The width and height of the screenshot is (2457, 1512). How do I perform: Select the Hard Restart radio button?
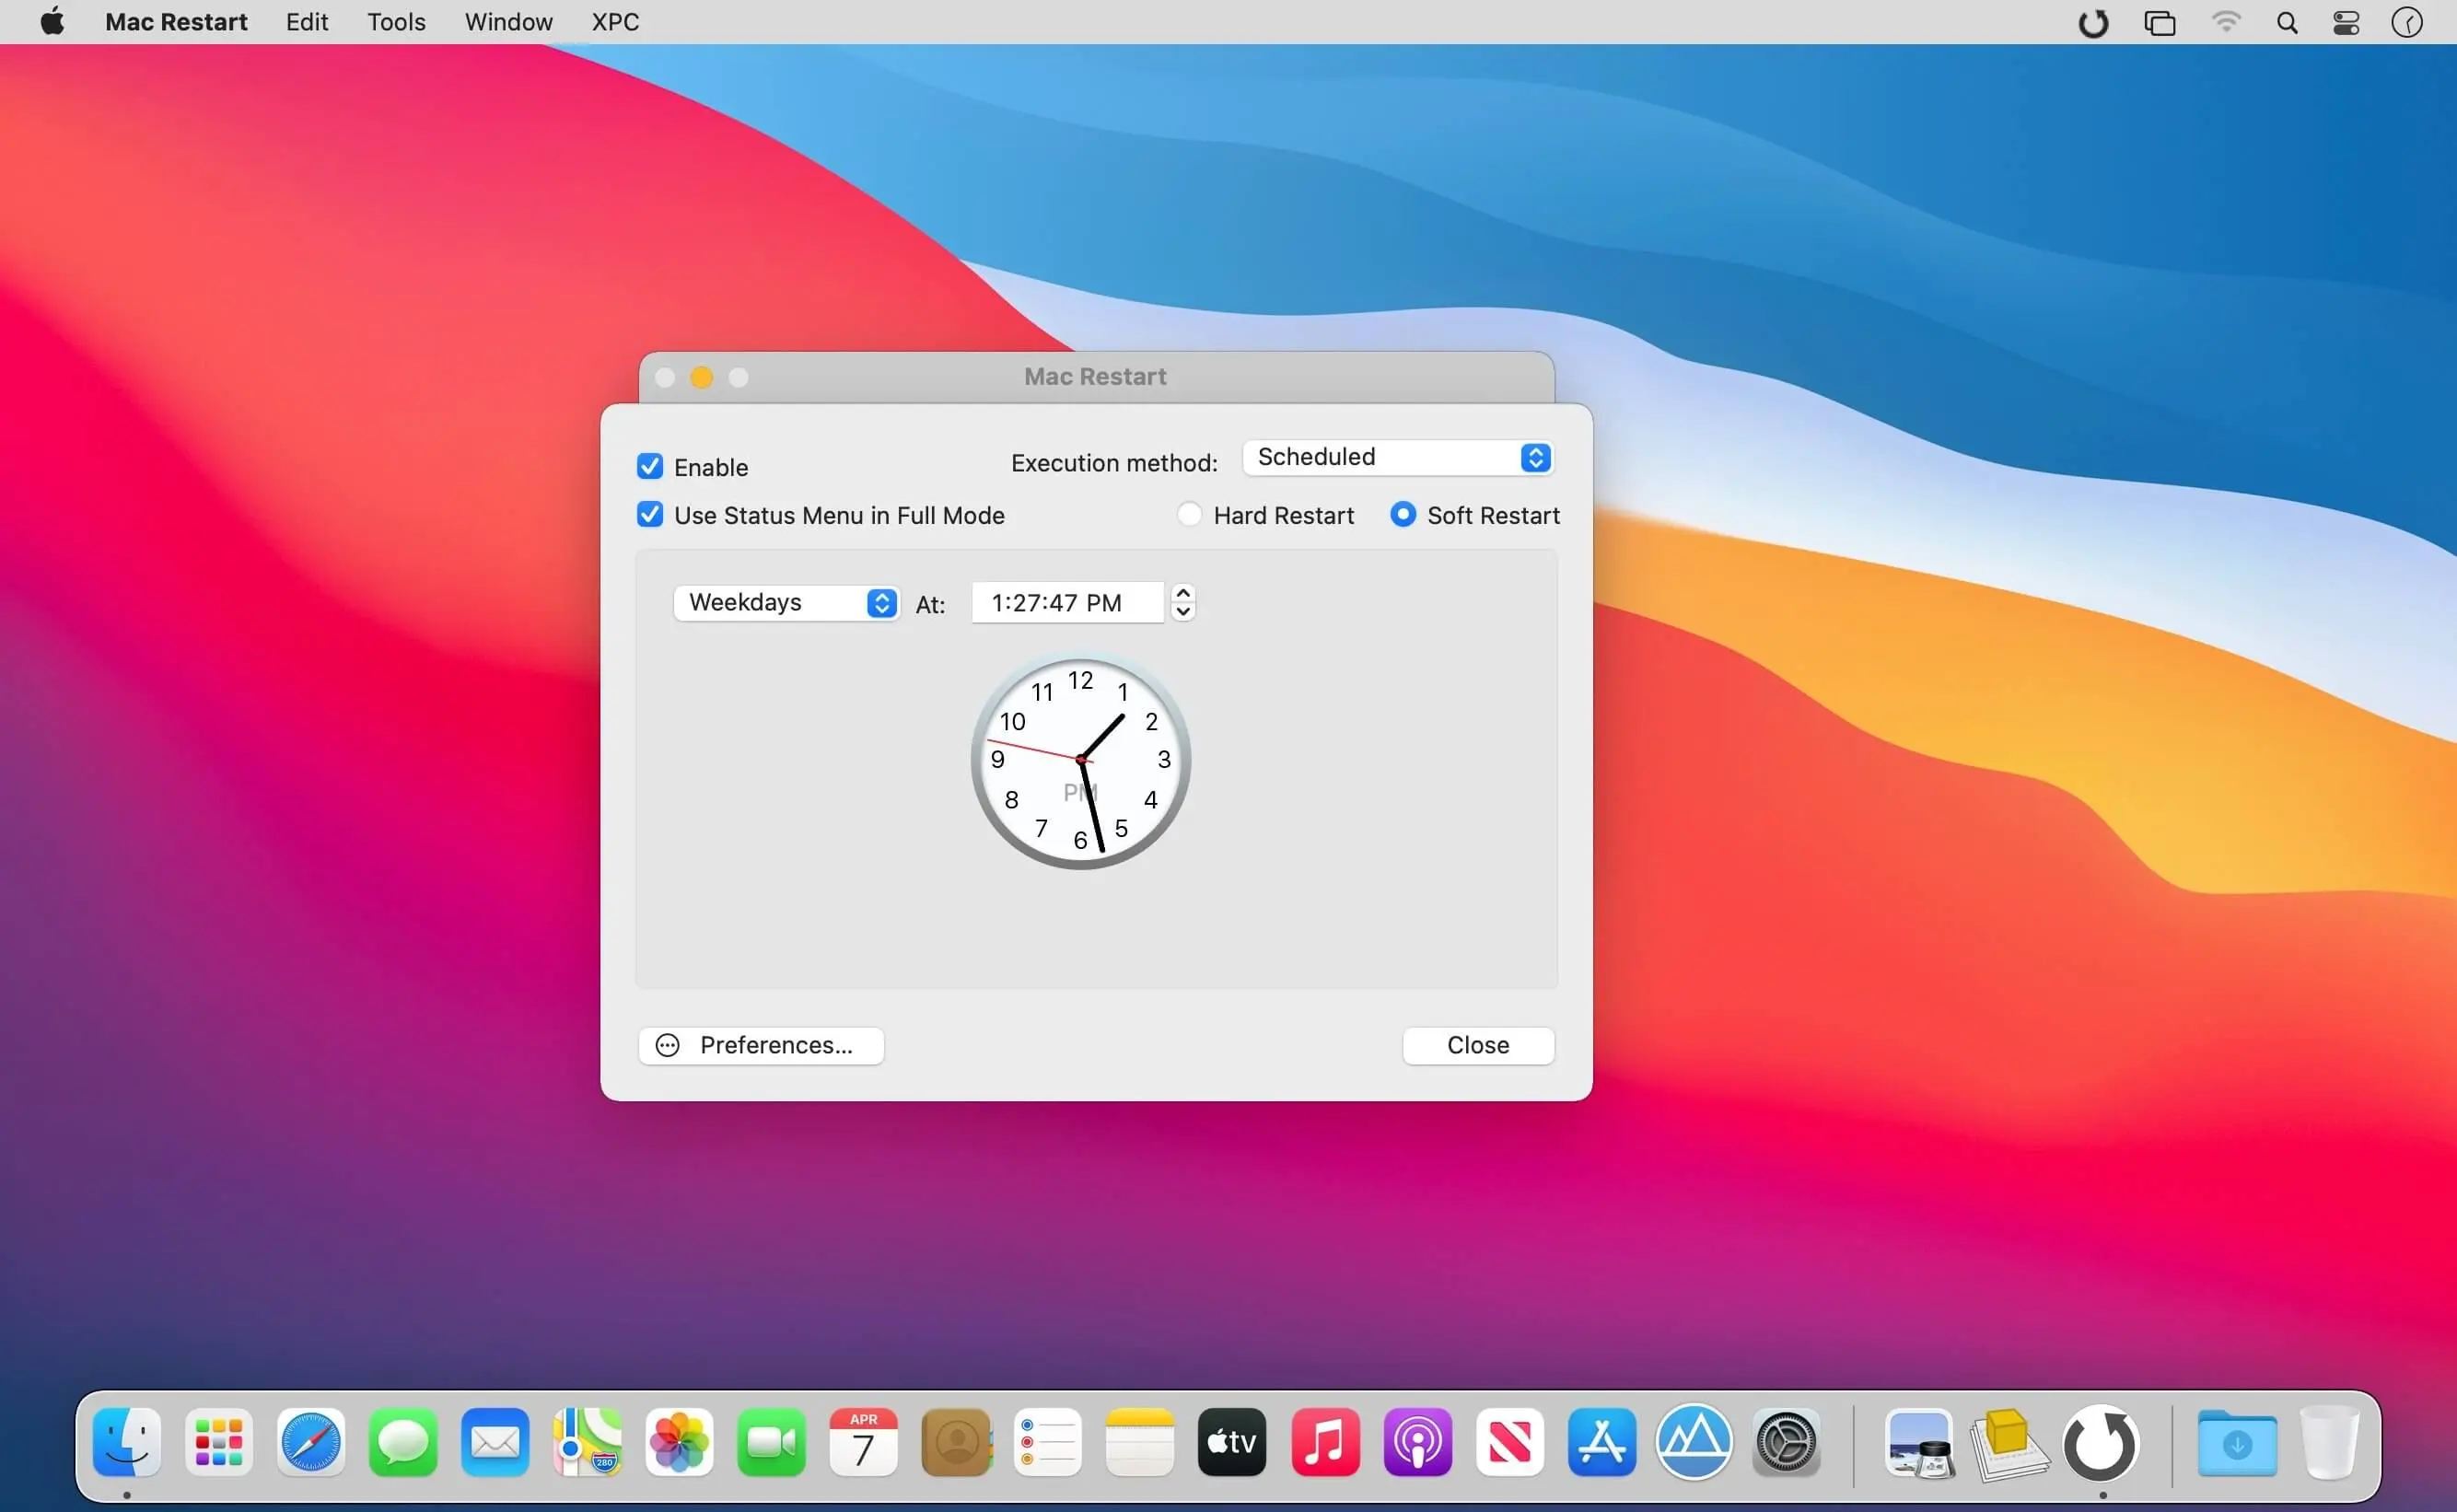(1192, 514)
